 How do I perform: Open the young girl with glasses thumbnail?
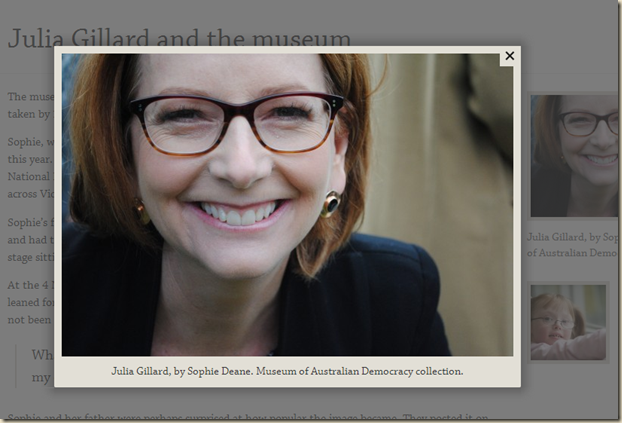coord(568,323)
